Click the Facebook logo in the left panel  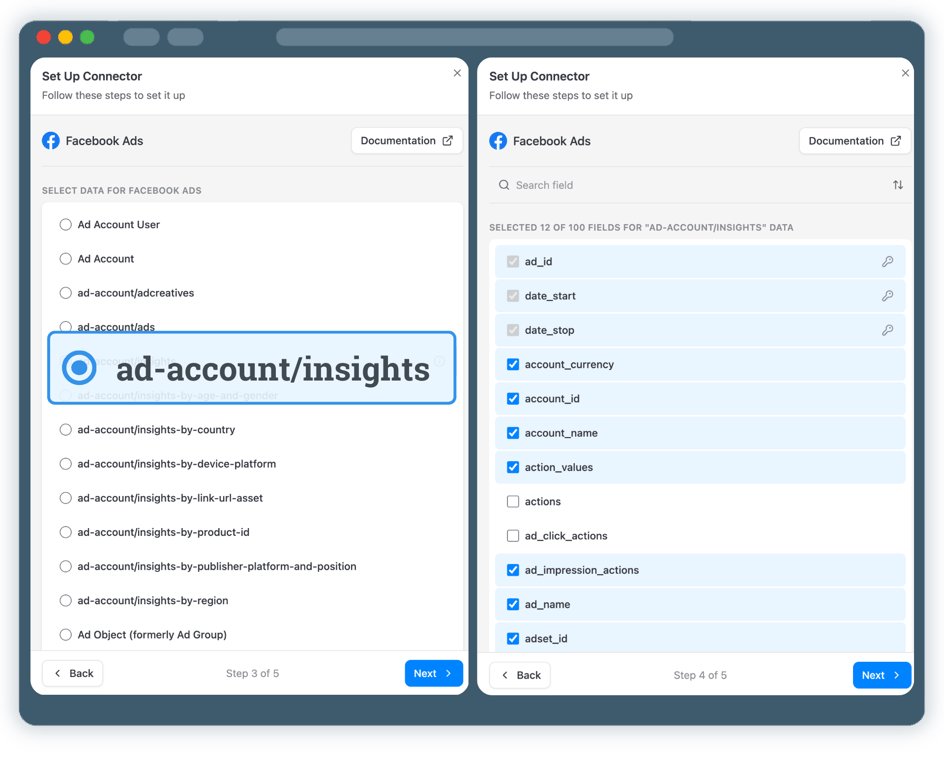coord(51,141)
